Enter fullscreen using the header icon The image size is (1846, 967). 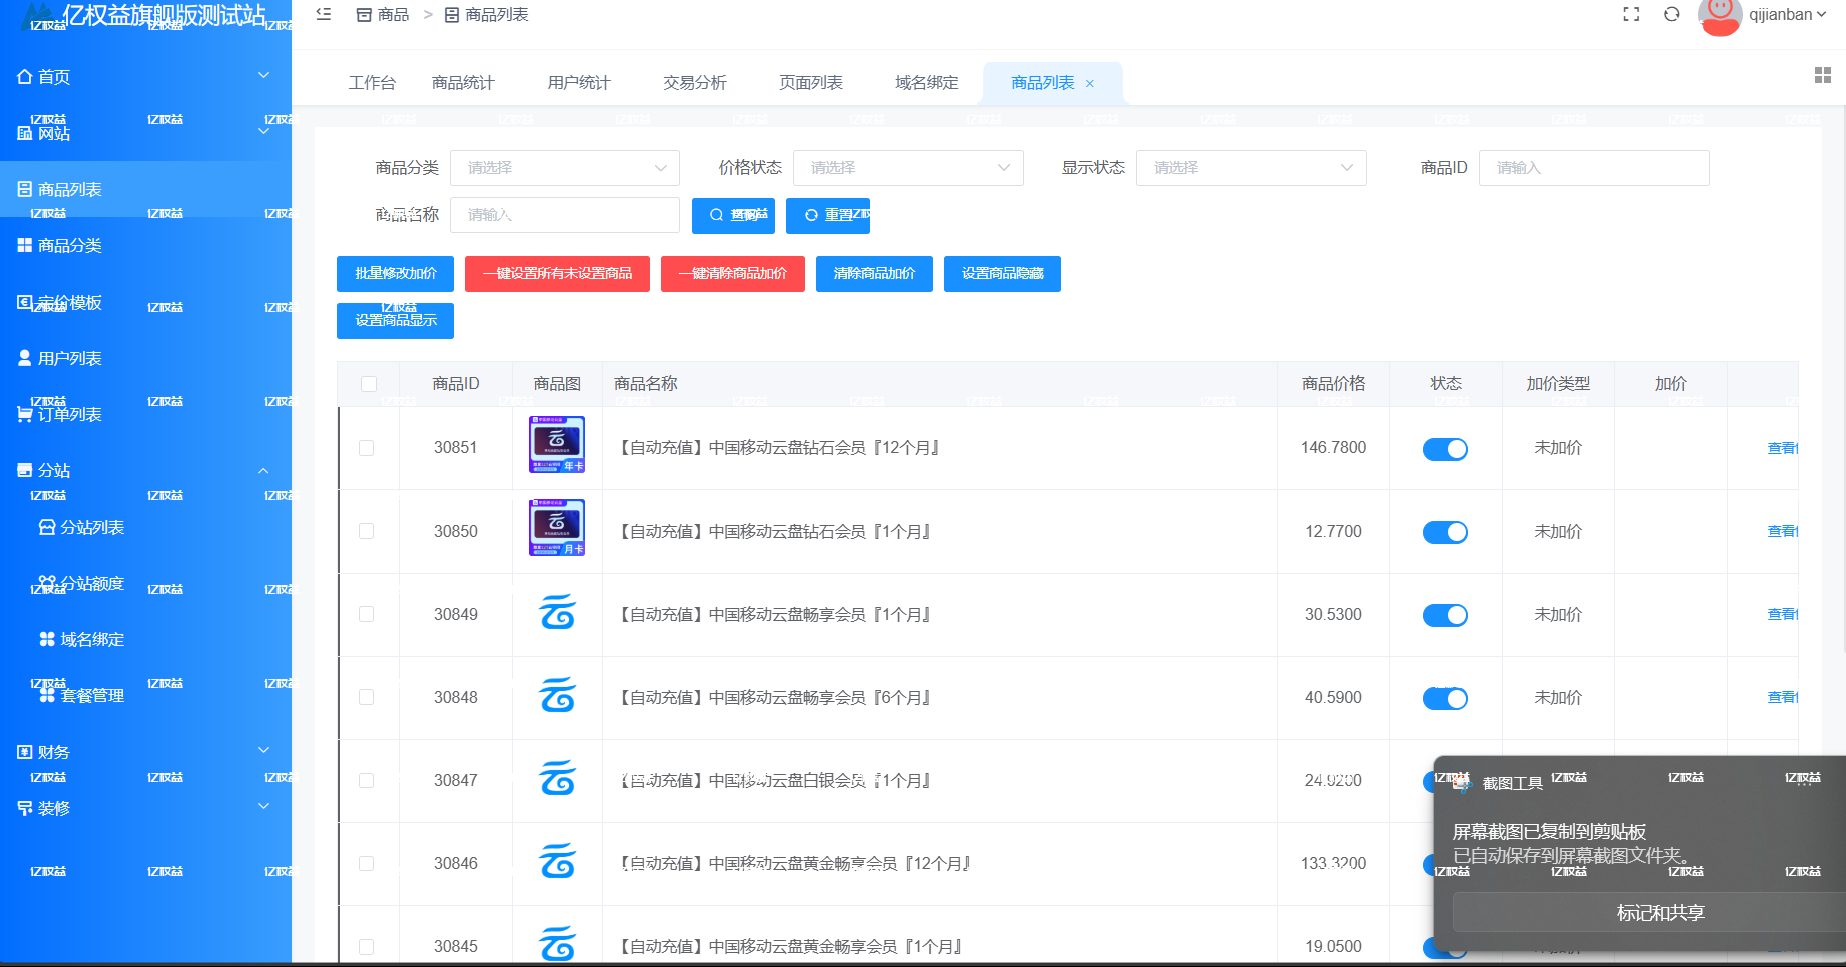[x=1631, y=14]
